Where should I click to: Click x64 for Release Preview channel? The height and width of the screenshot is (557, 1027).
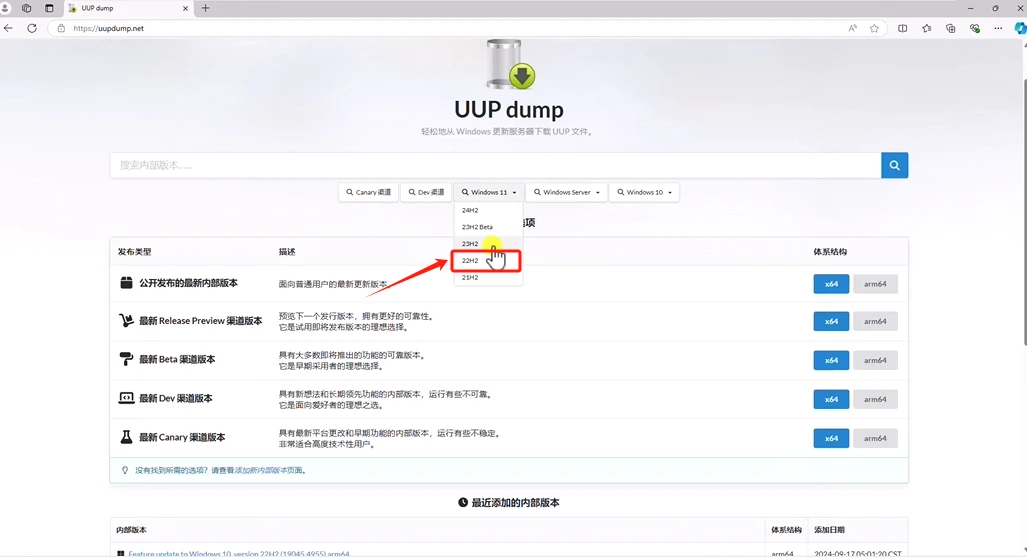831,321
